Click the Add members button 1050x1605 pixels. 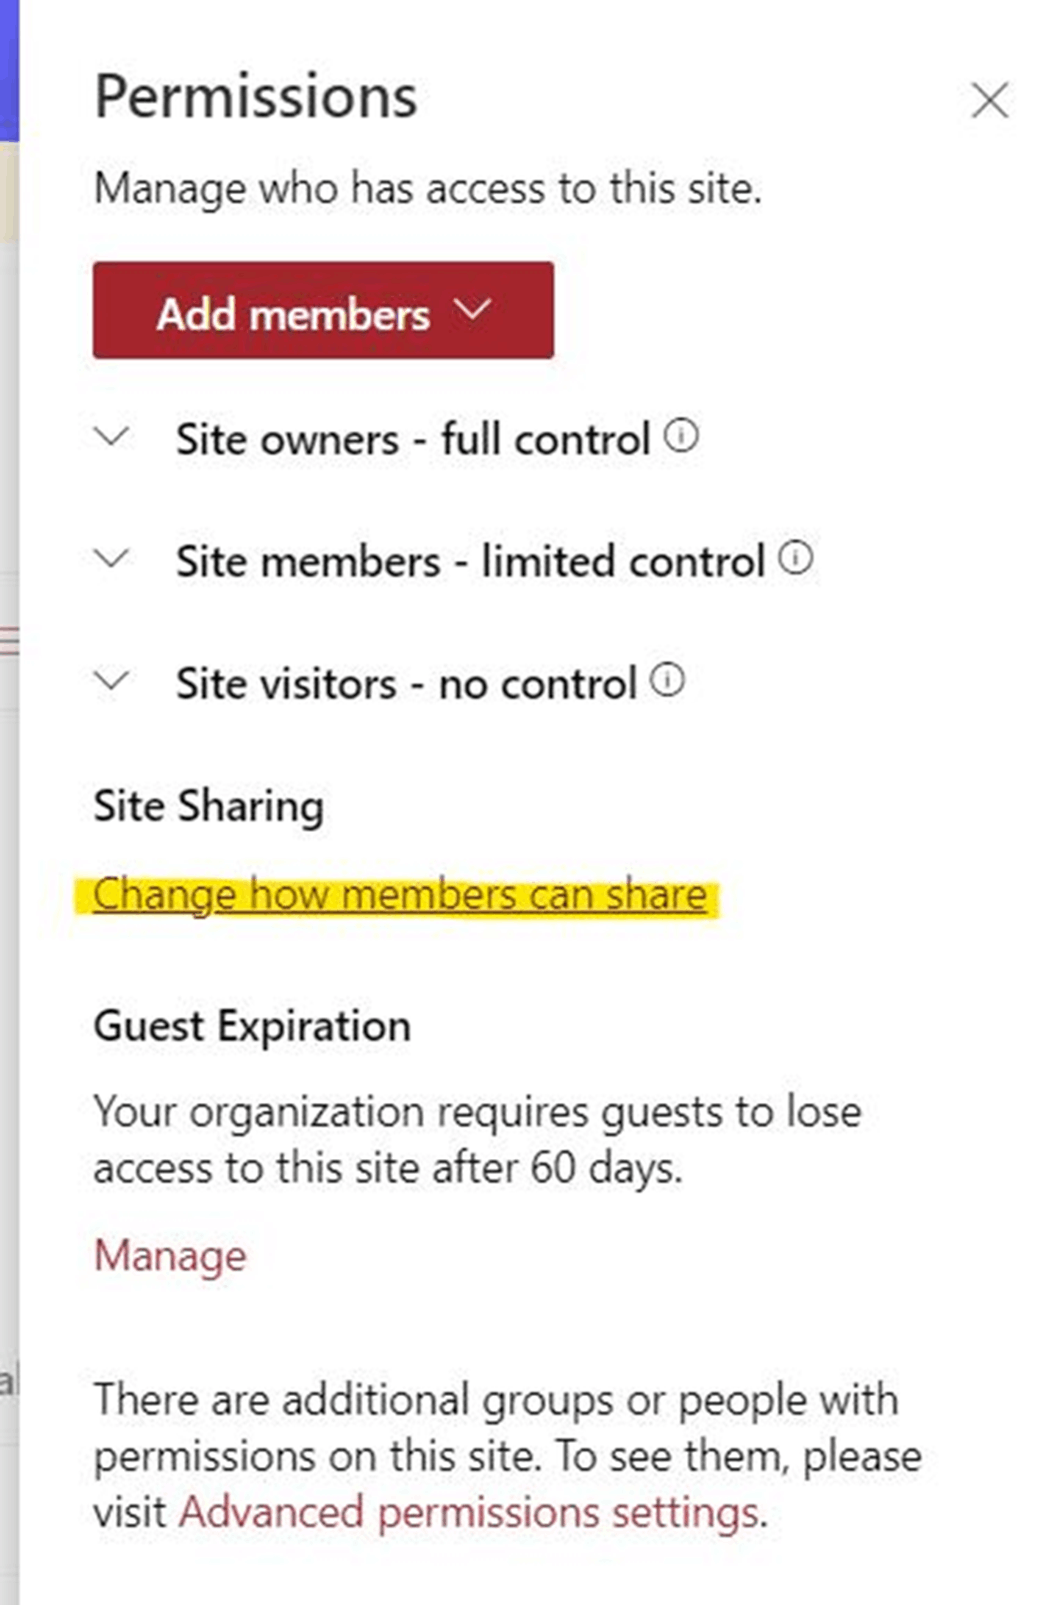(x=323, y=310)
